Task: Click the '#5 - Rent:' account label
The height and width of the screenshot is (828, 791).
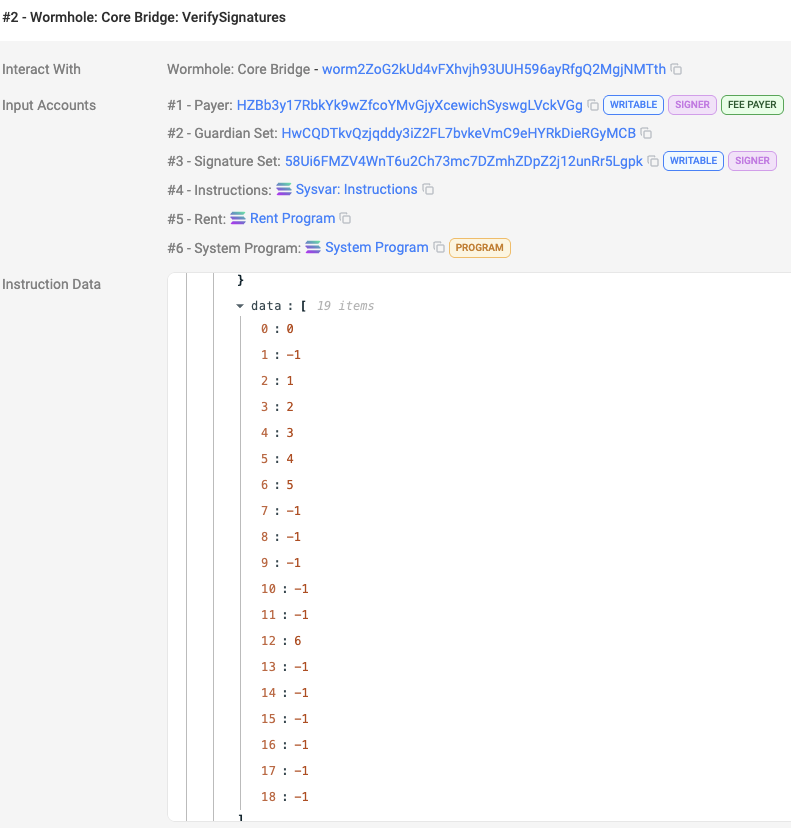Action: point(196,219)
